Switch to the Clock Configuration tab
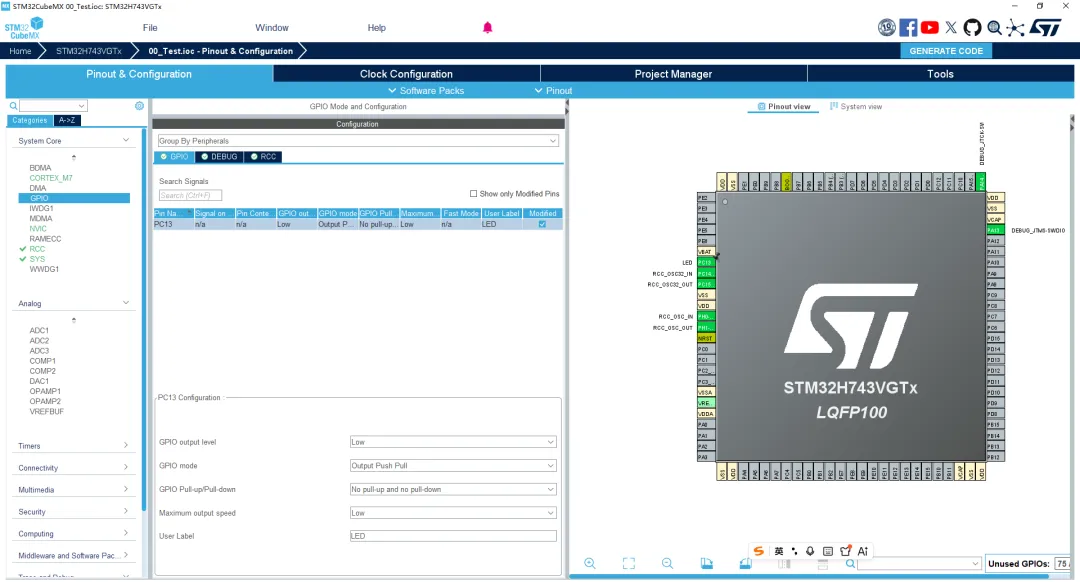The height and width of the screenshot is (582, 1080). [x=406, y=74]
